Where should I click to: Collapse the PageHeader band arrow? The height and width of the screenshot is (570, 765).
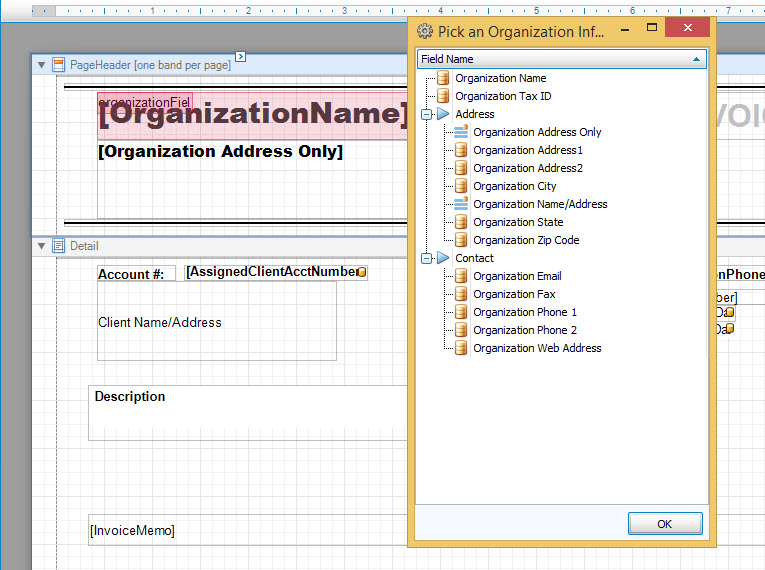pyautogui.click(x=41, y=65)
